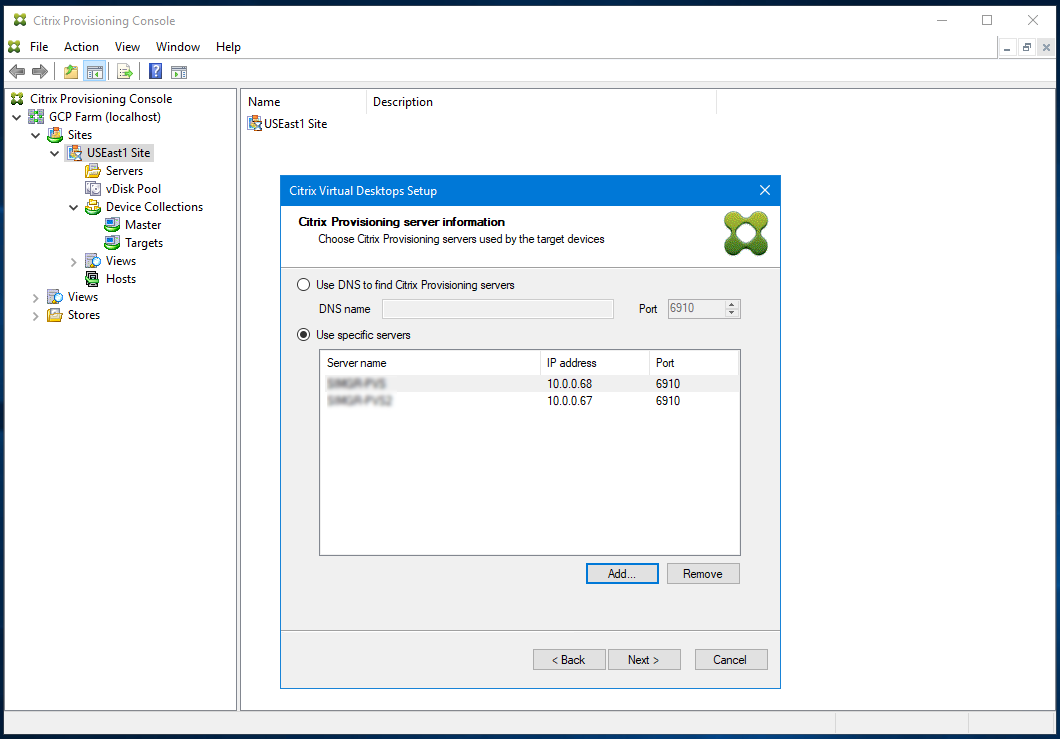This screenshot has height=739, width=1060.
Task: Open the Window menu
Action: (178, 46)
